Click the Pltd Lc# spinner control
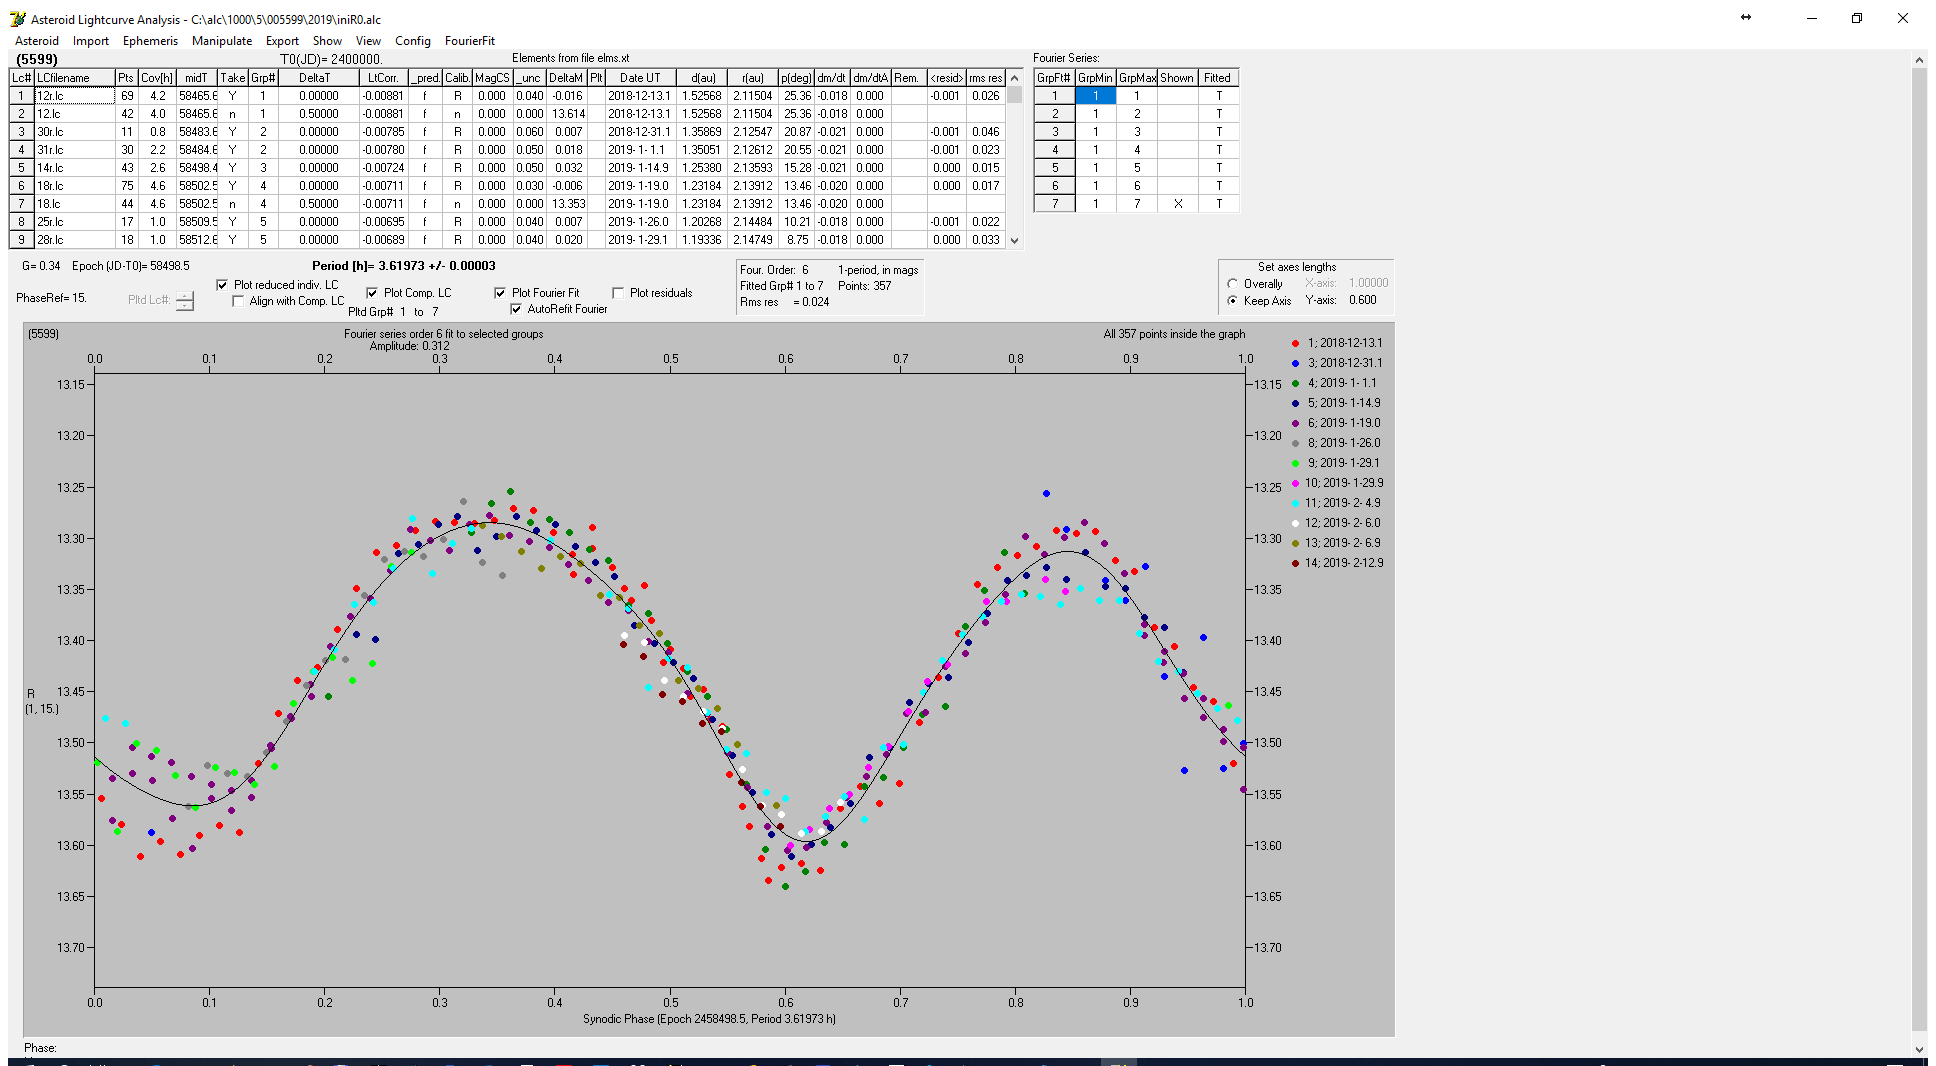This screenshot has height=1066, width=1936. (x=185, y=300)
